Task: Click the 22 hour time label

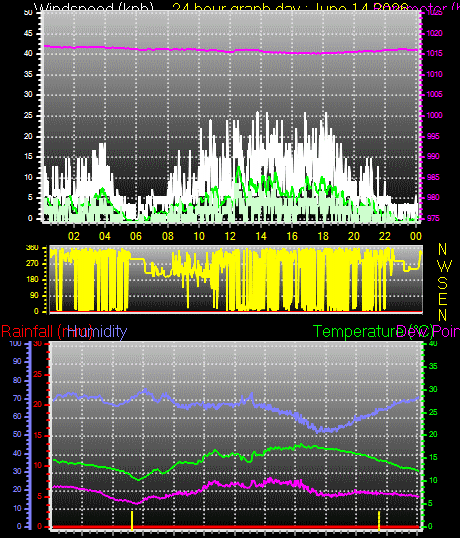Action: (385, 236)
